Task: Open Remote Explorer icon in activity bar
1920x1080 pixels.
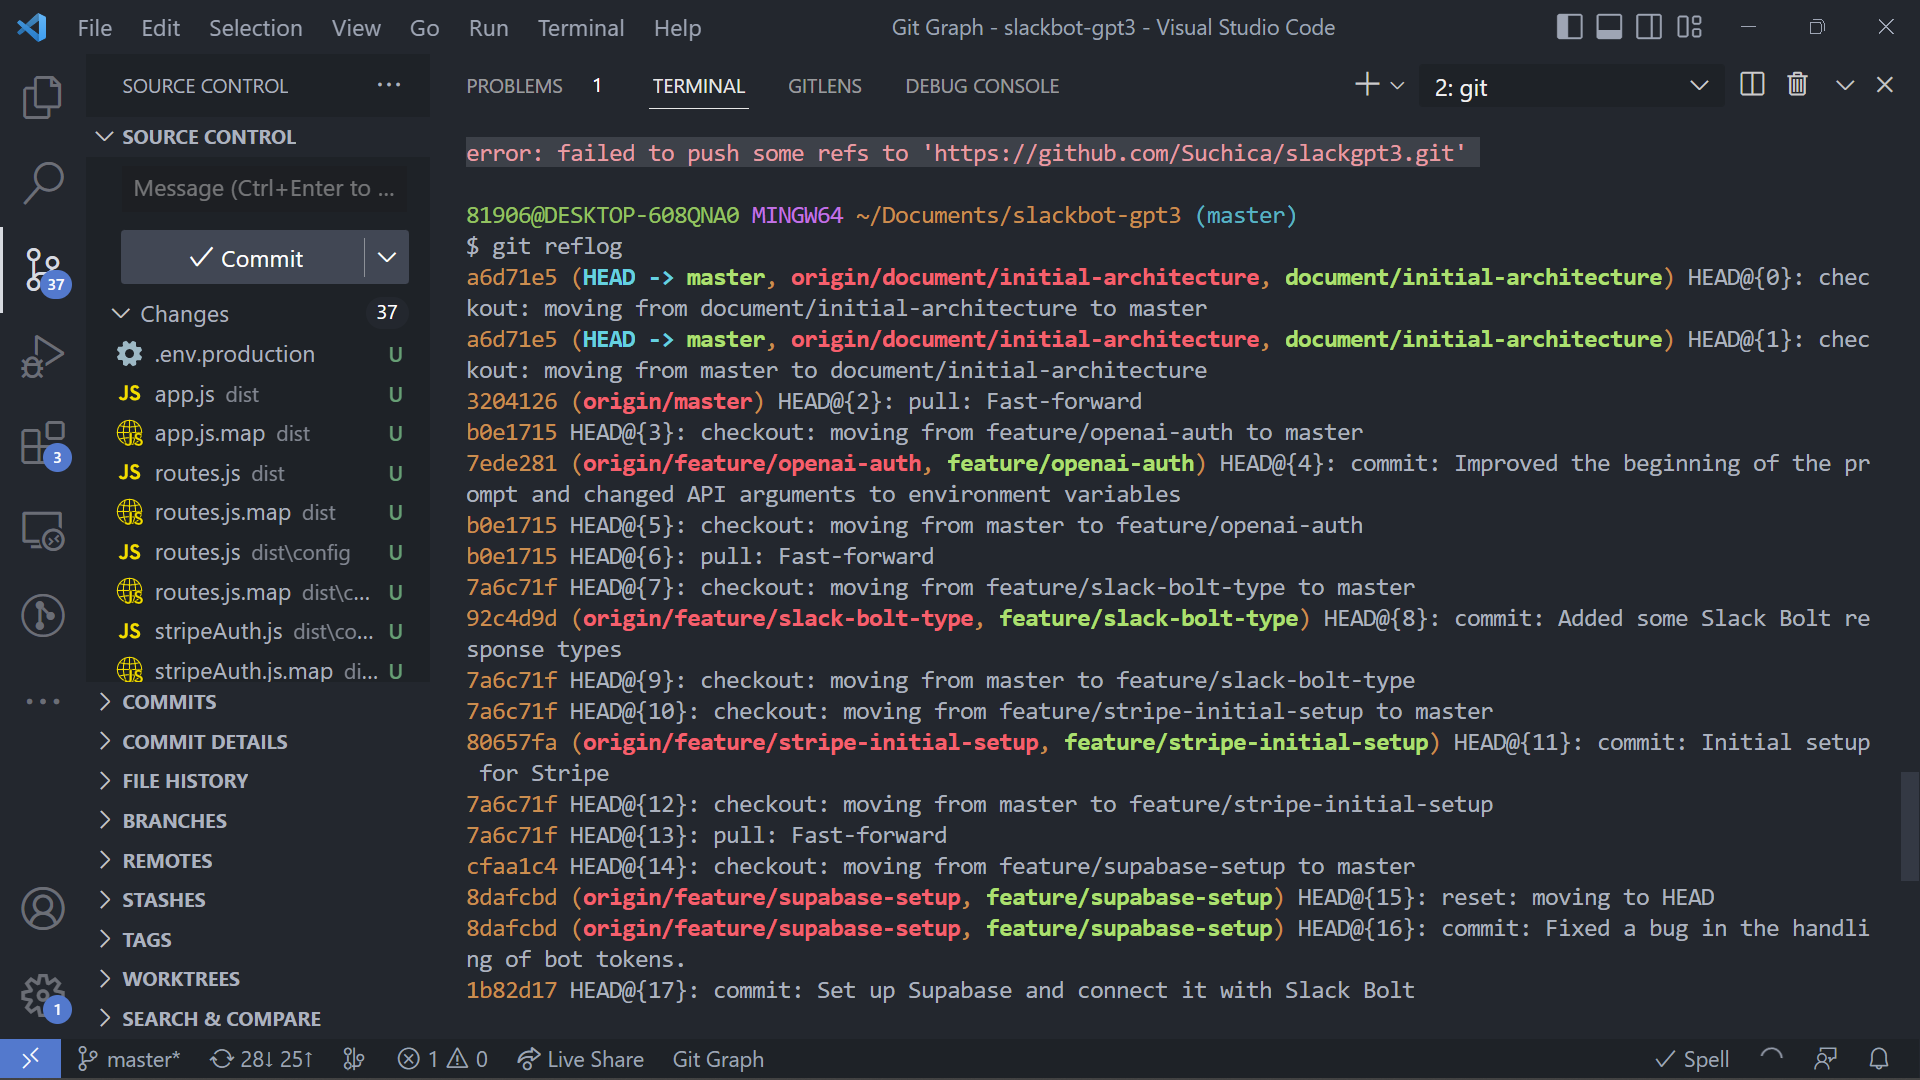Action: point(42,530)
